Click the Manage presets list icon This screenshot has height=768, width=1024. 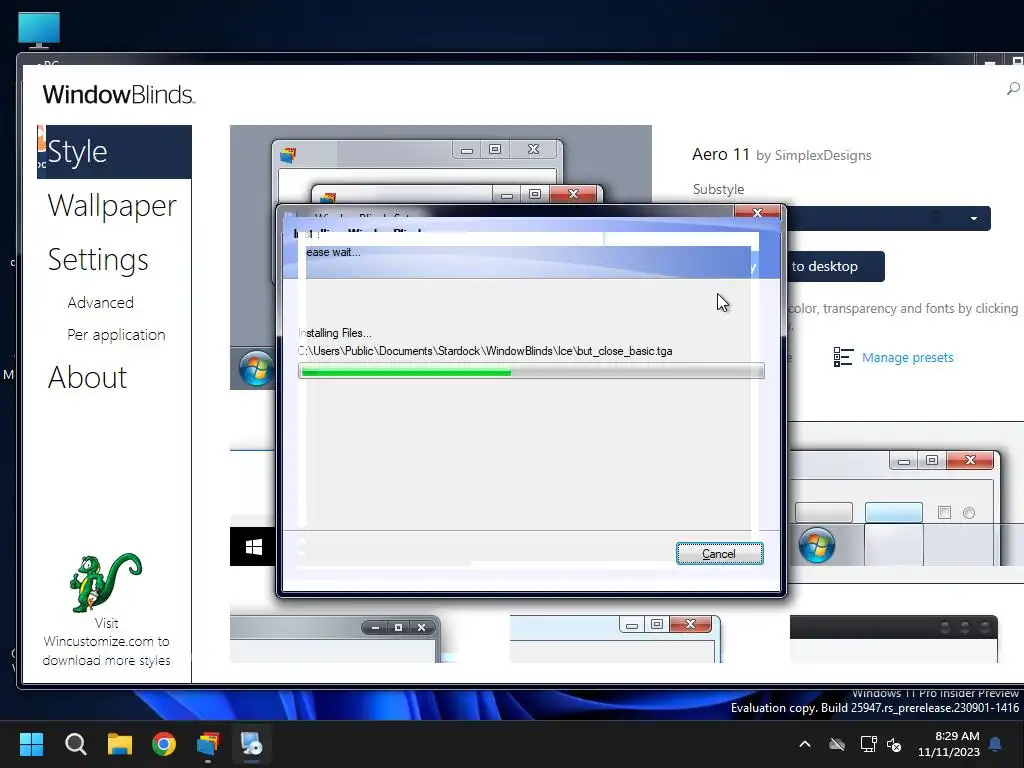tap(843, 357)
